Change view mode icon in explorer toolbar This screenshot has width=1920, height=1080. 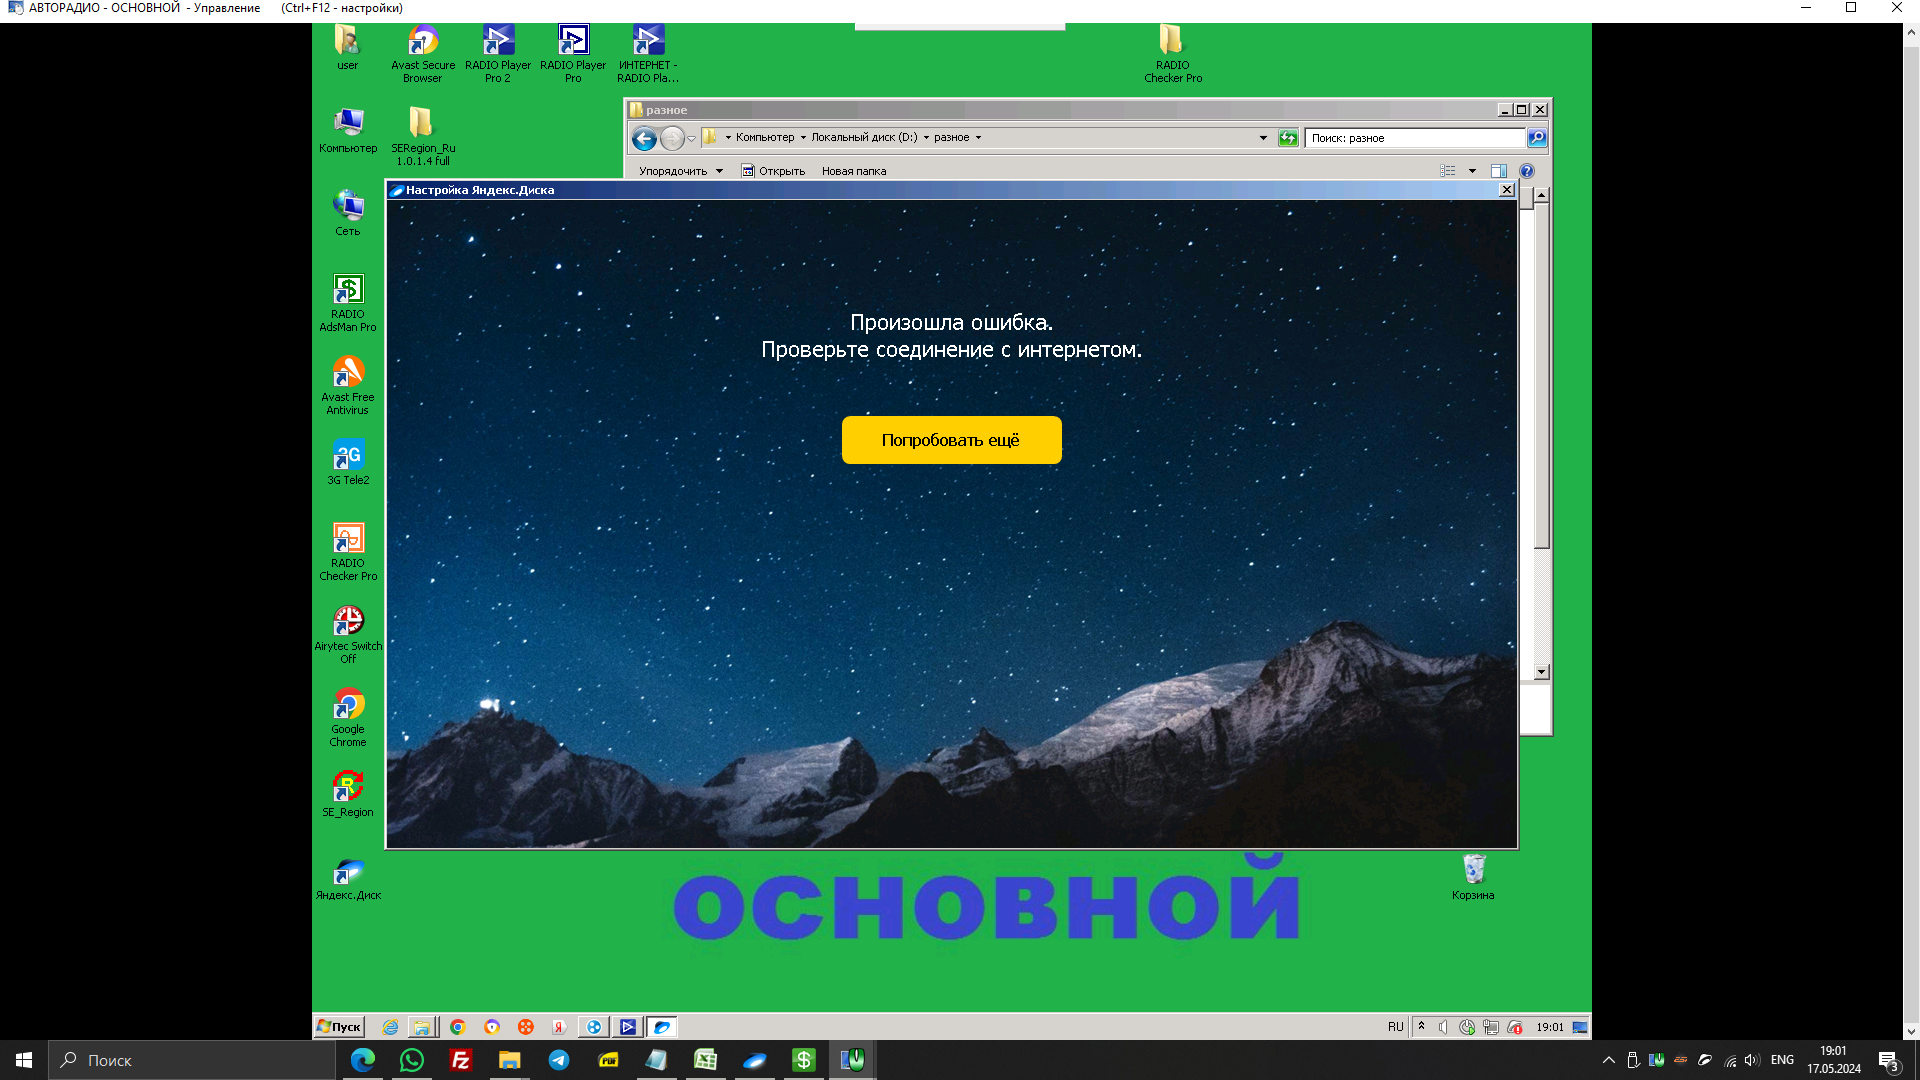[x=1448, y=171]
